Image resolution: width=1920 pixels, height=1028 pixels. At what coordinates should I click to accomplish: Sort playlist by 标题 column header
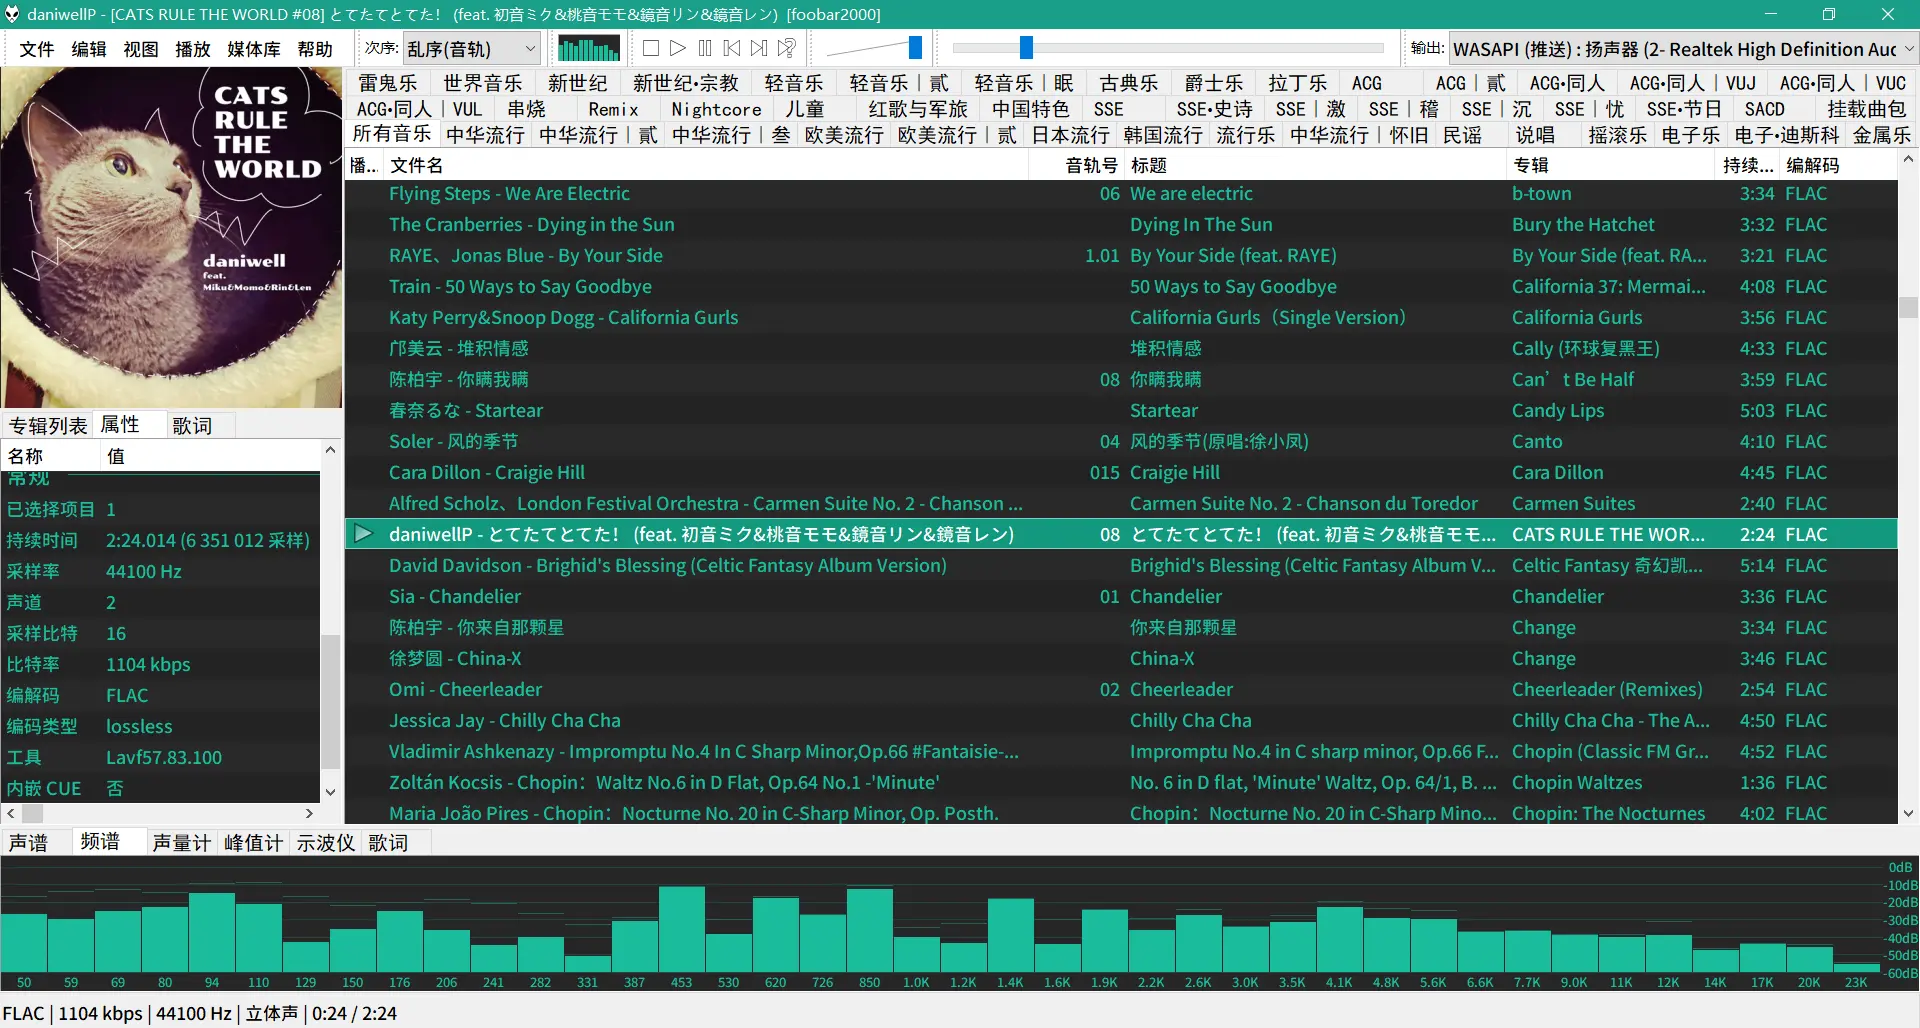(1316, 166)
